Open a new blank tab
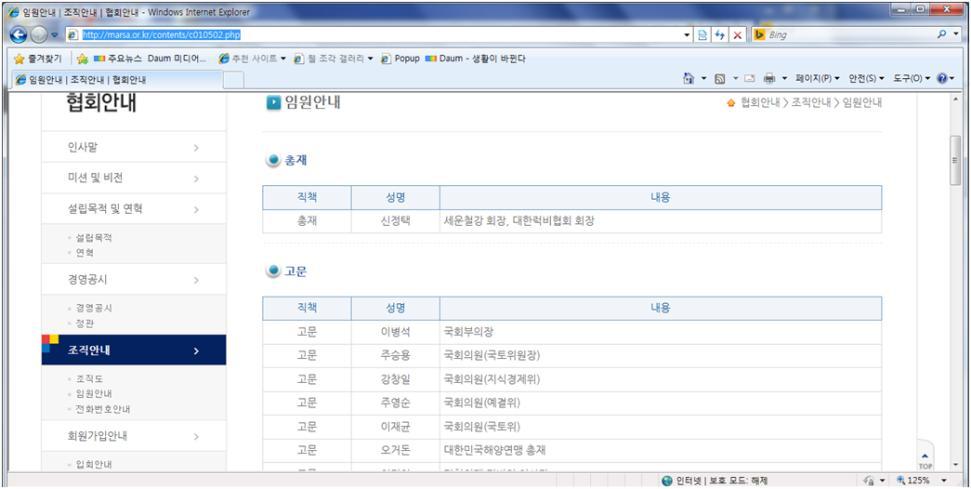 [233, 80]
